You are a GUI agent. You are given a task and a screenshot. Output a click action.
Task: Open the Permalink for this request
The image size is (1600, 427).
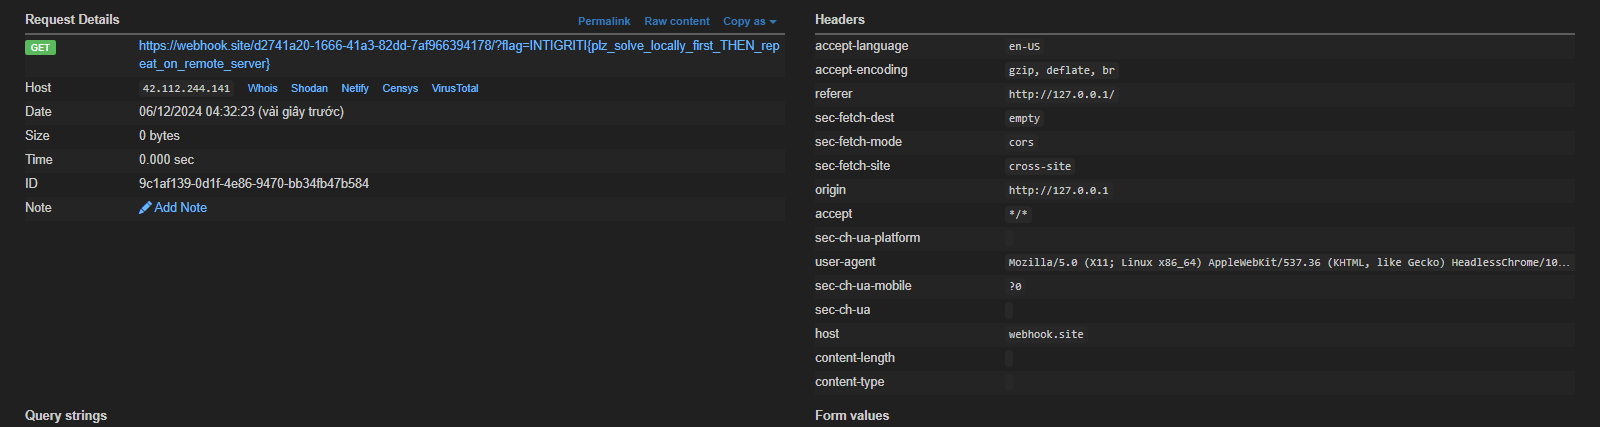coord(604,21)
